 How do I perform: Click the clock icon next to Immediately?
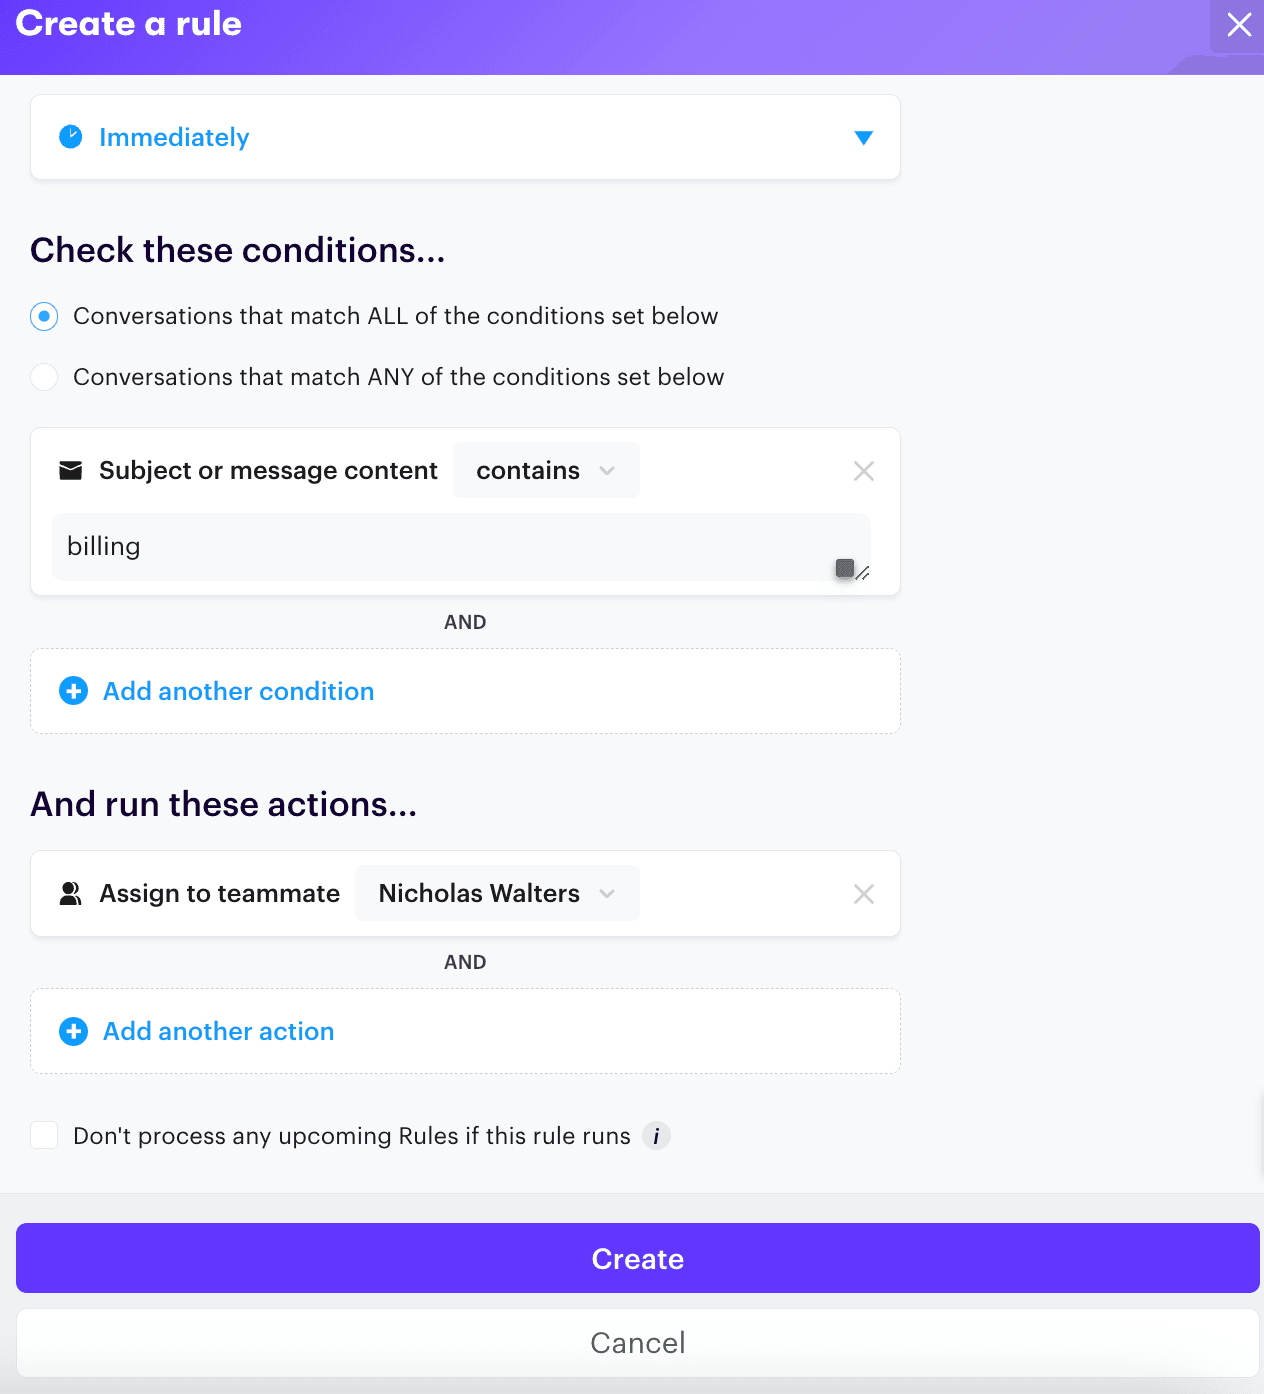click(71, 137)
